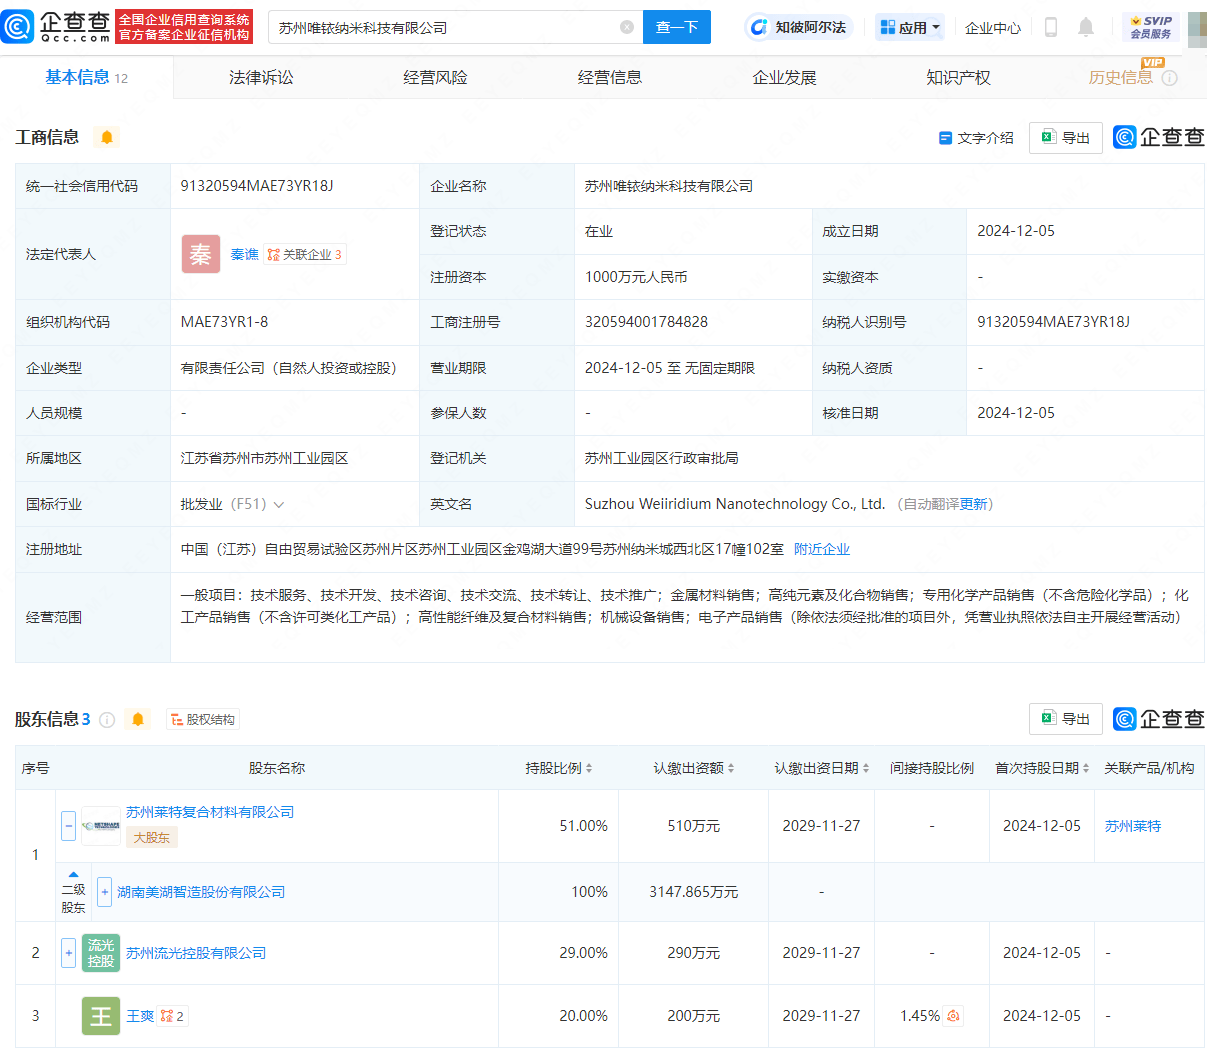The image size is (1207, 1052).
Task: Collapse 苏州莱特复合材料 shareholder row
Action: (69, 826)
